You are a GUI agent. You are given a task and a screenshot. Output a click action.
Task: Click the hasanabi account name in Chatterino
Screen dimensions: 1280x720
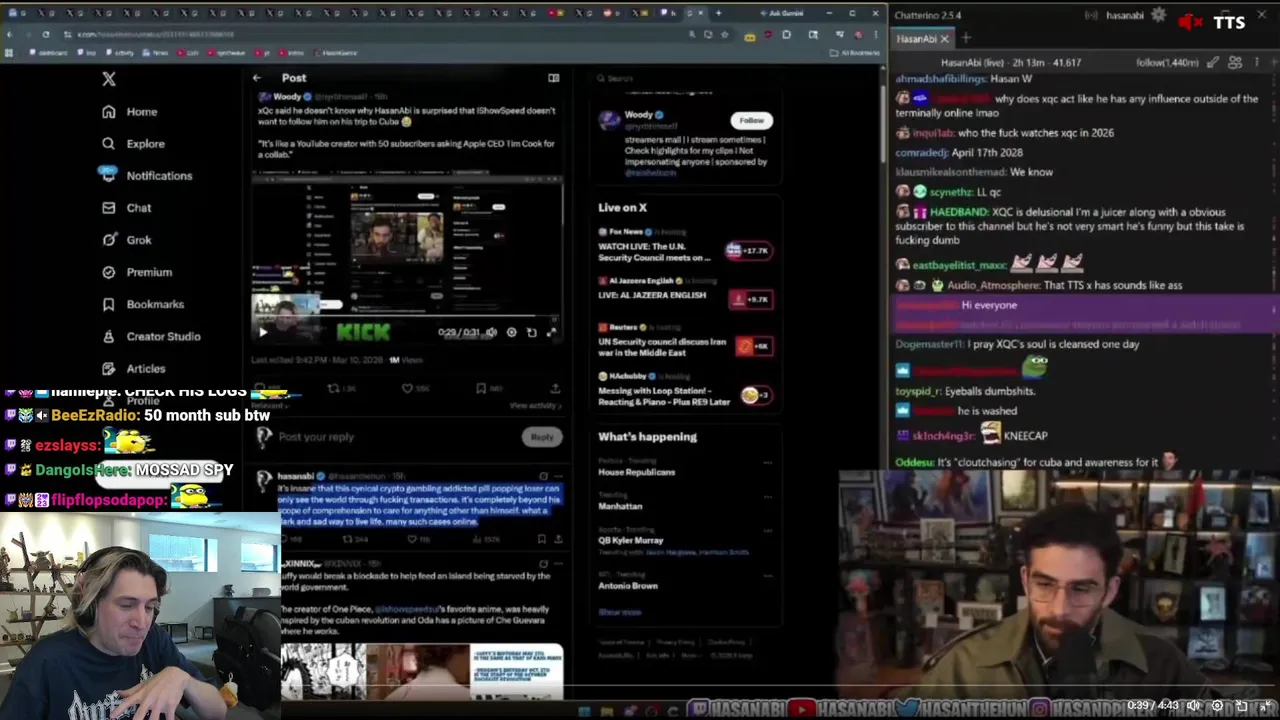pyautogui.click(x=1125, y=16)
